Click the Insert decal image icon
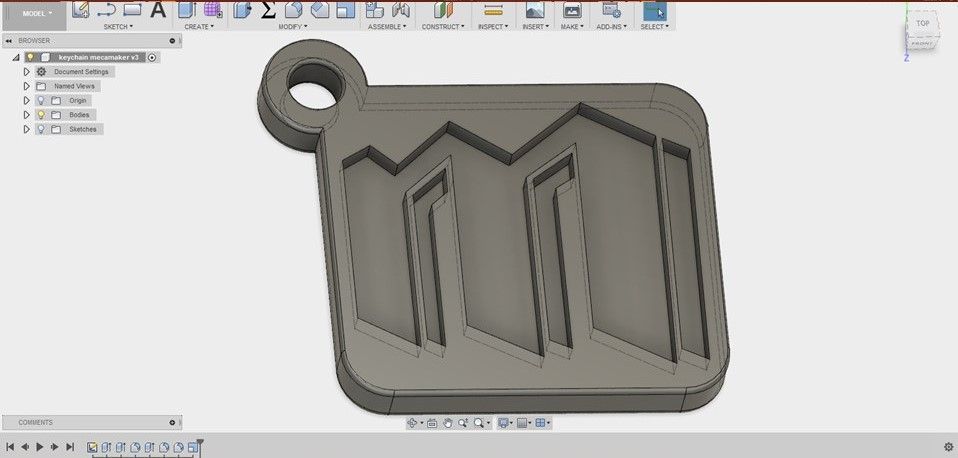 pos(535,10)
